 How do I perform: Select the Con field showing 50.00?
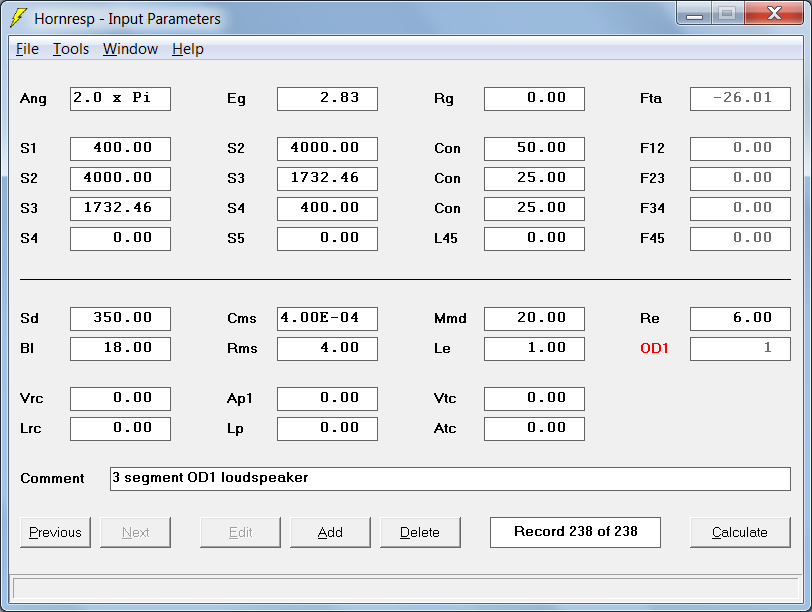tap(534, 149)
